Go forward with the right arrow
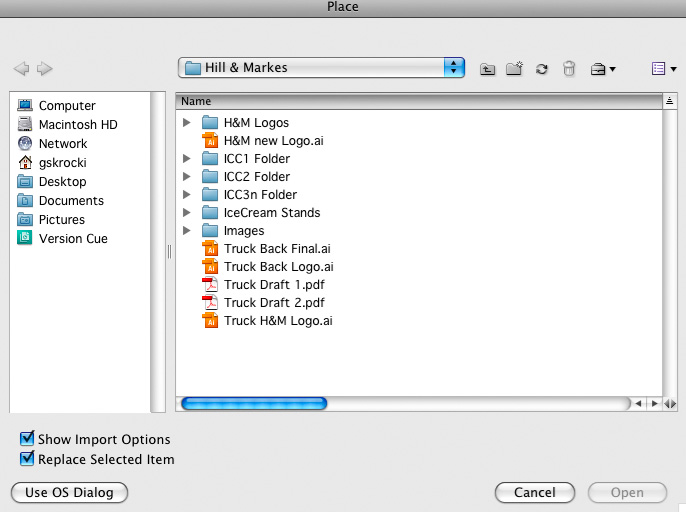This screenshot has height=512, width=686. pyautogui.click(x=45, y=69)
